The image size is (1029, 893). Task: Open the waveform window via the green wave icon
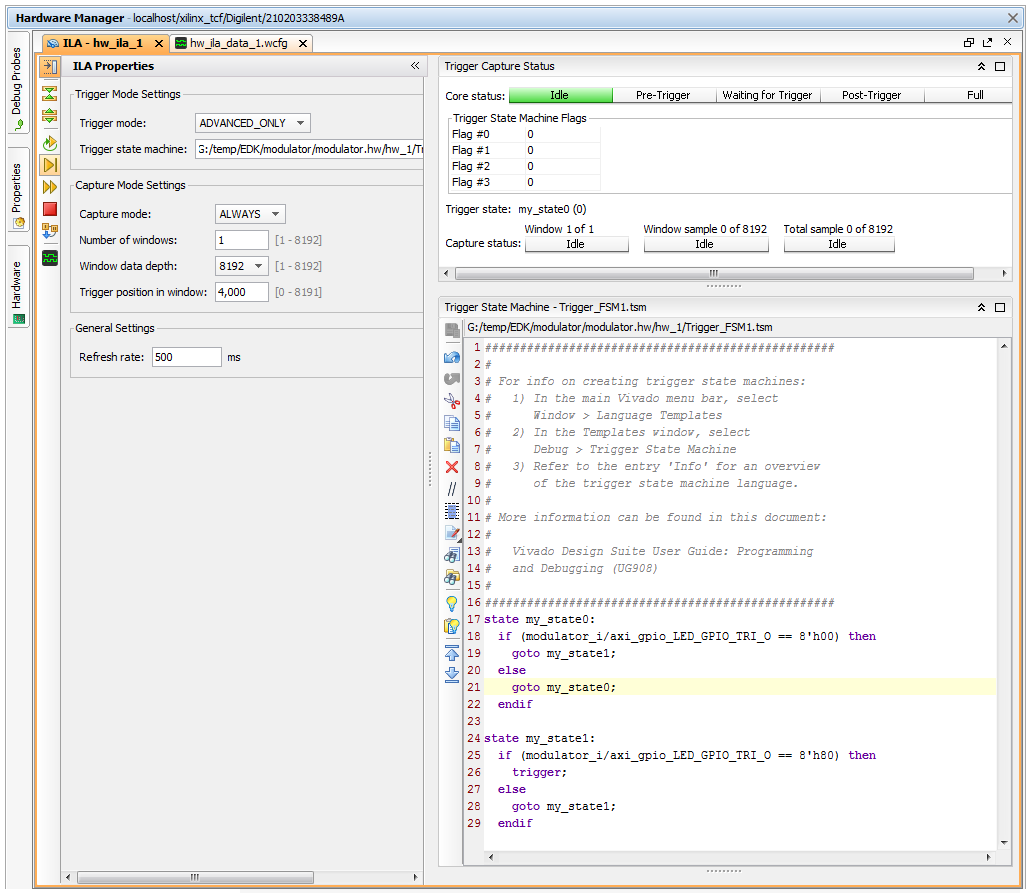[50, 258]
